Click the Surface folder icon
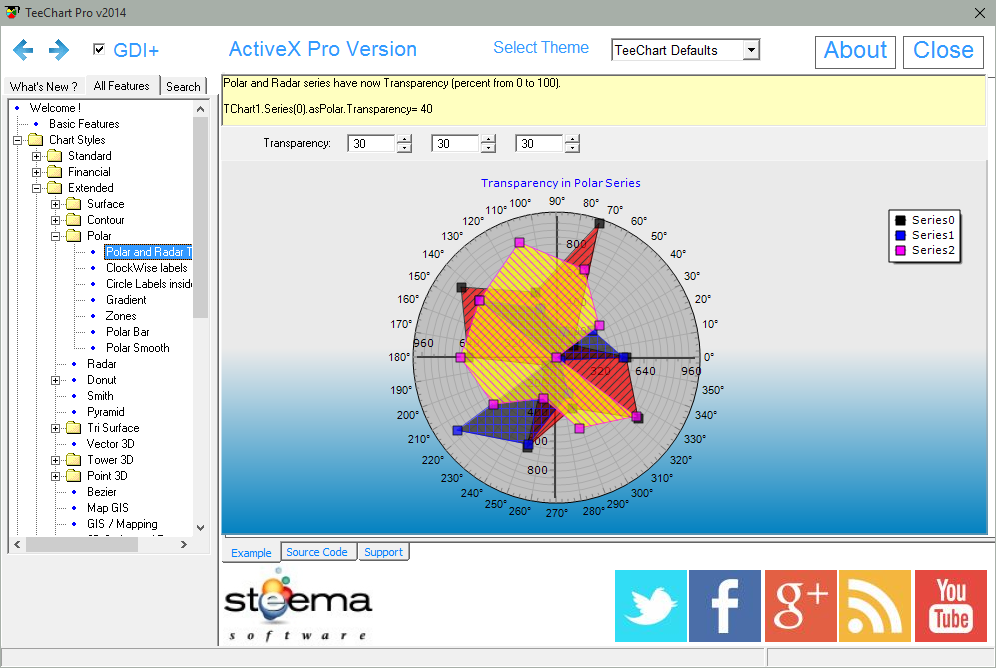The image size is (996, 668). point(74,204)
